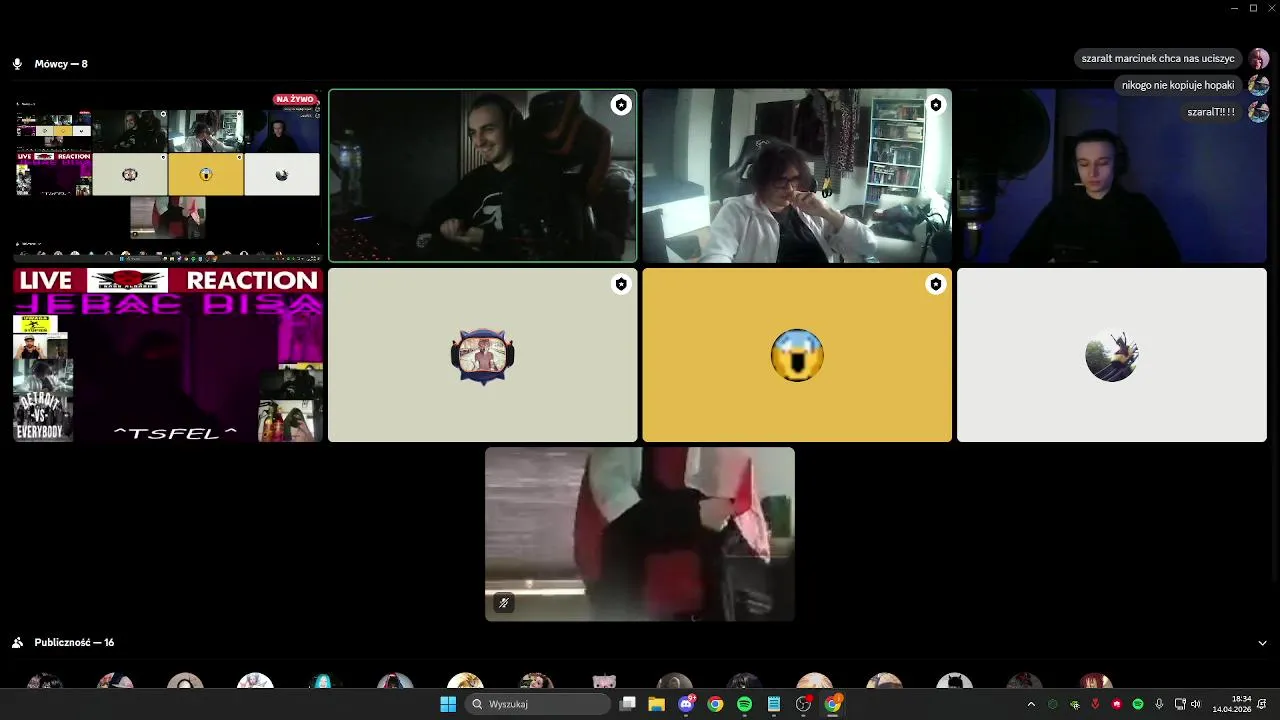Open the Notepad taskbar icon

774,704
